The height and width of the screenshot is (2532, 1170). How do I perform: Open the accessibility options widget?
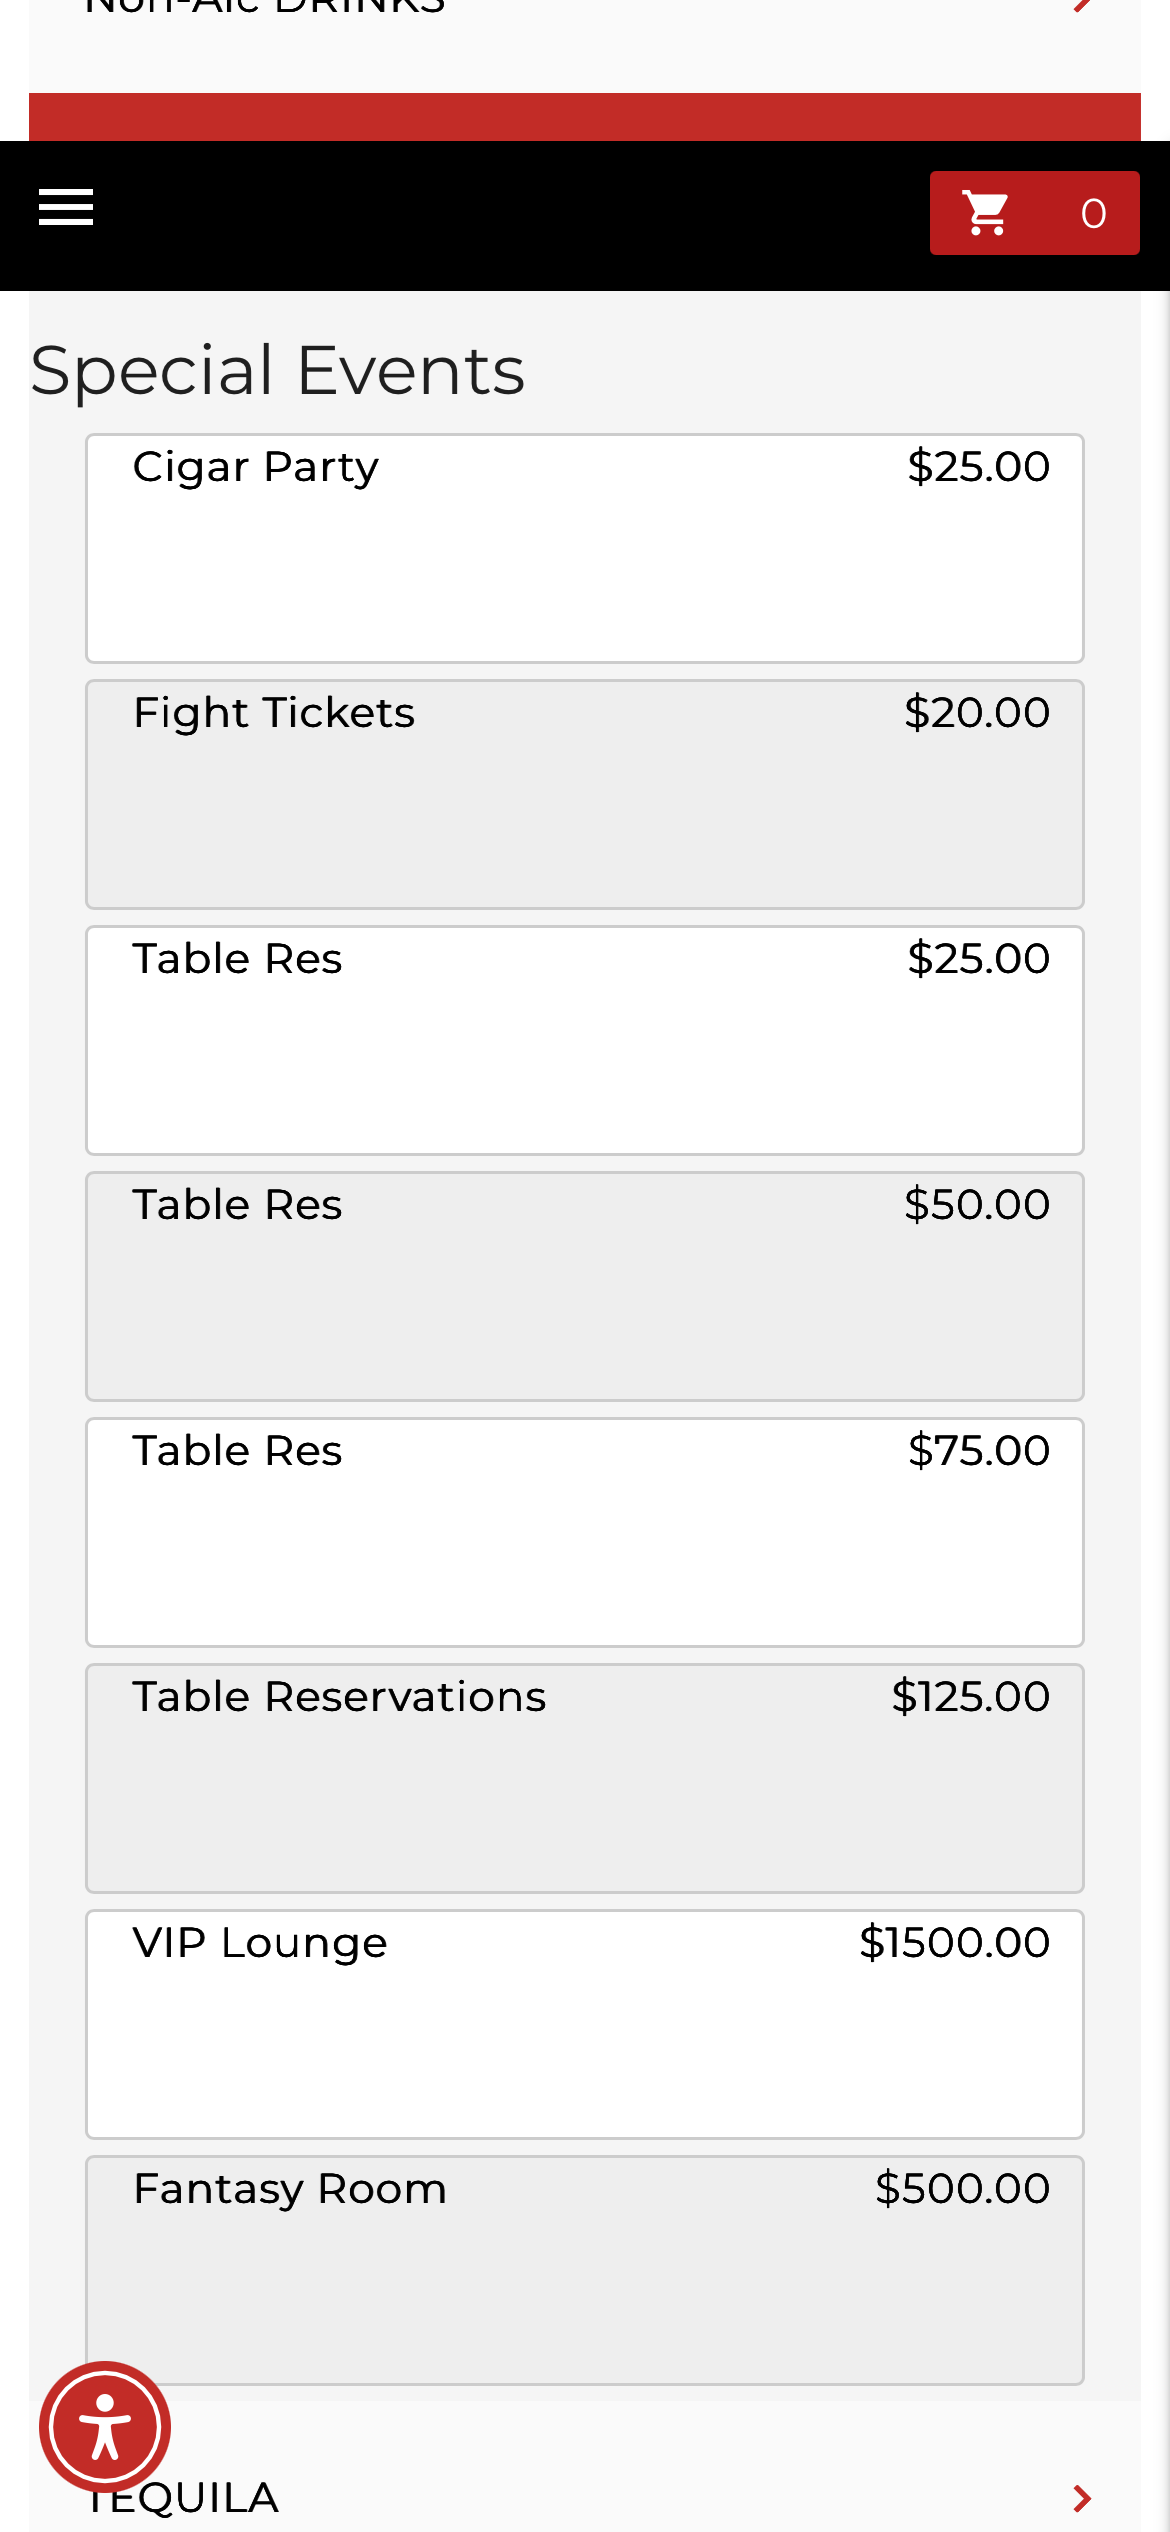105,2427
